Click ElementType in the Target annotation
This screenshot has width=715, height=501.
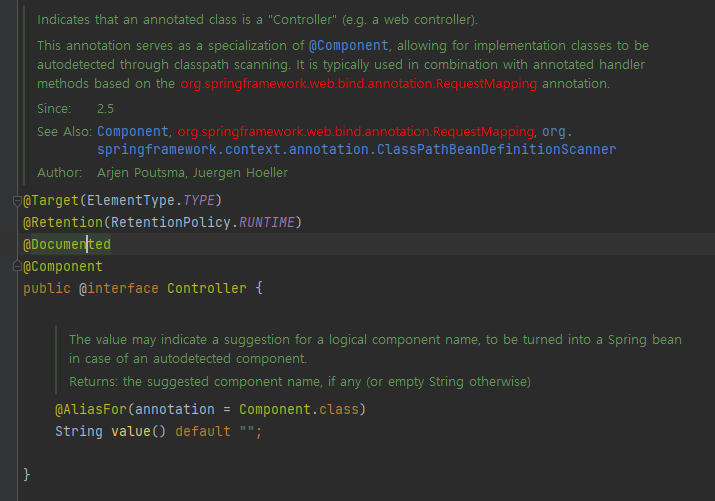pos(131,201)
